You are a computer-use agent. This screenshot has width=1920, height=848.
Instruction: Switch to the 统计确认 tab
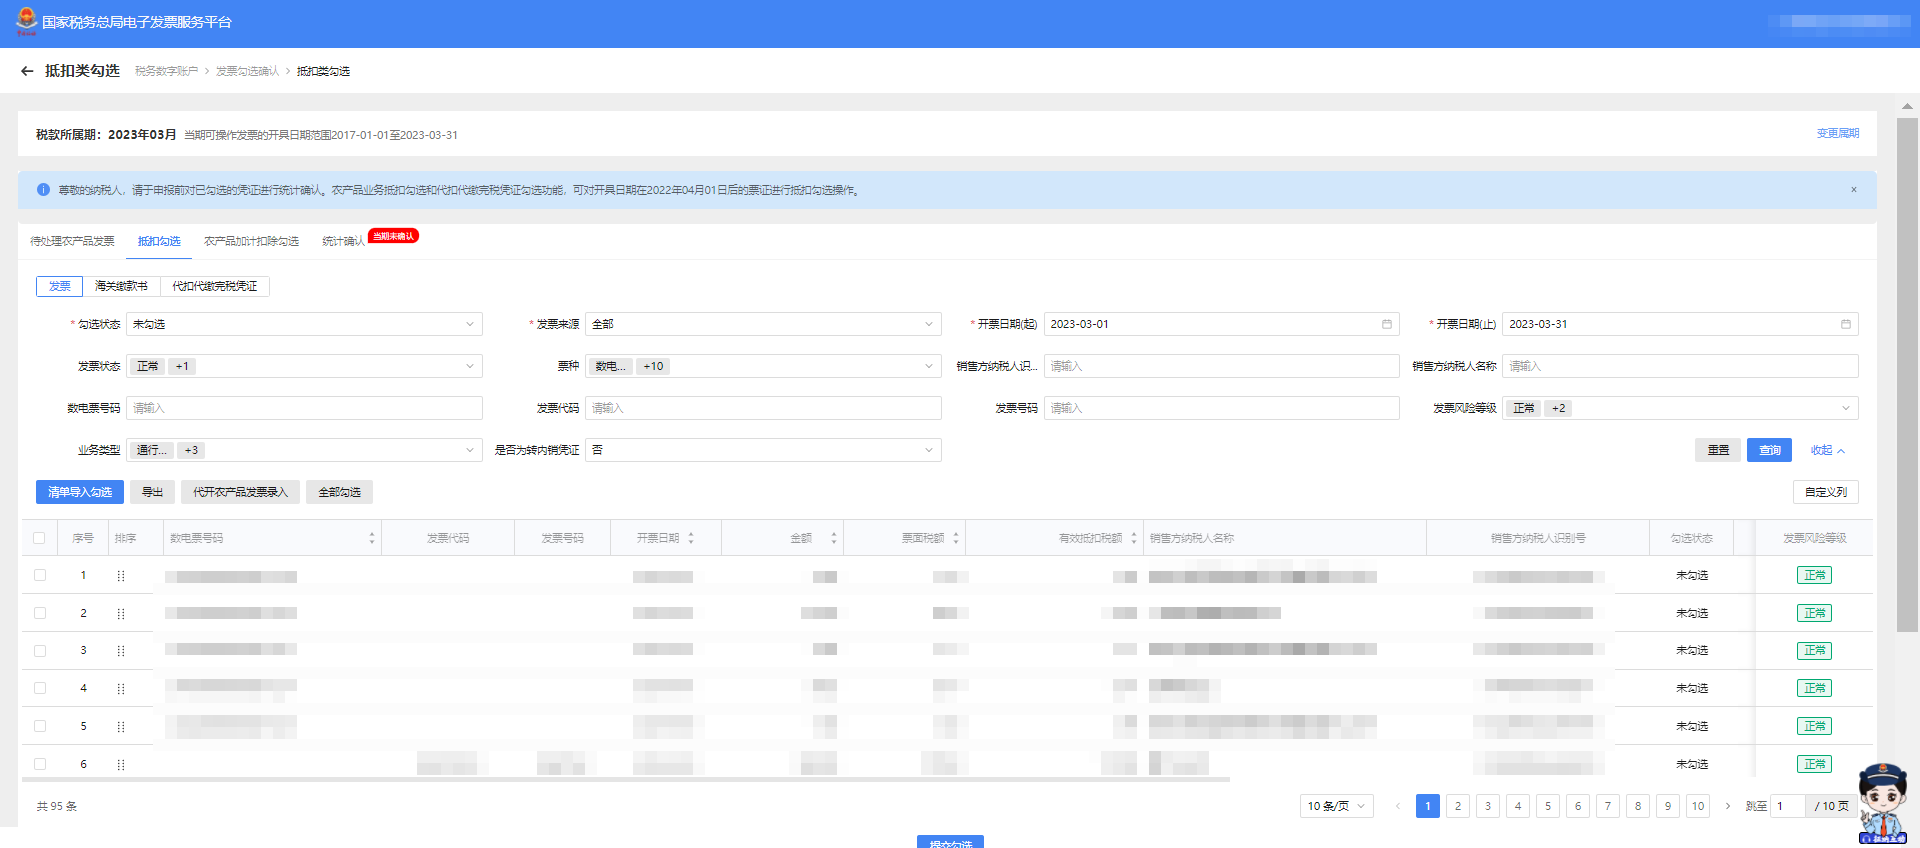coord(343,242)
